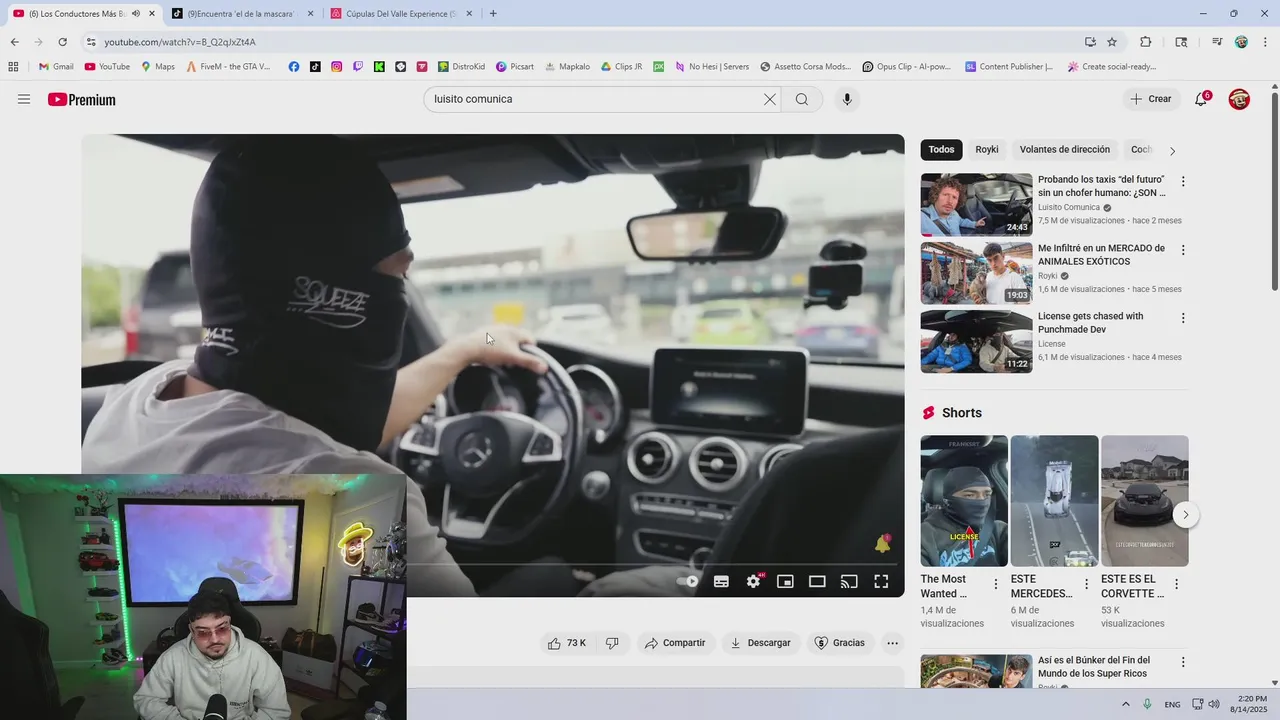Cast the video to a TV
1280x720 pixels.
pyautogui.click(x=849, y=581)
